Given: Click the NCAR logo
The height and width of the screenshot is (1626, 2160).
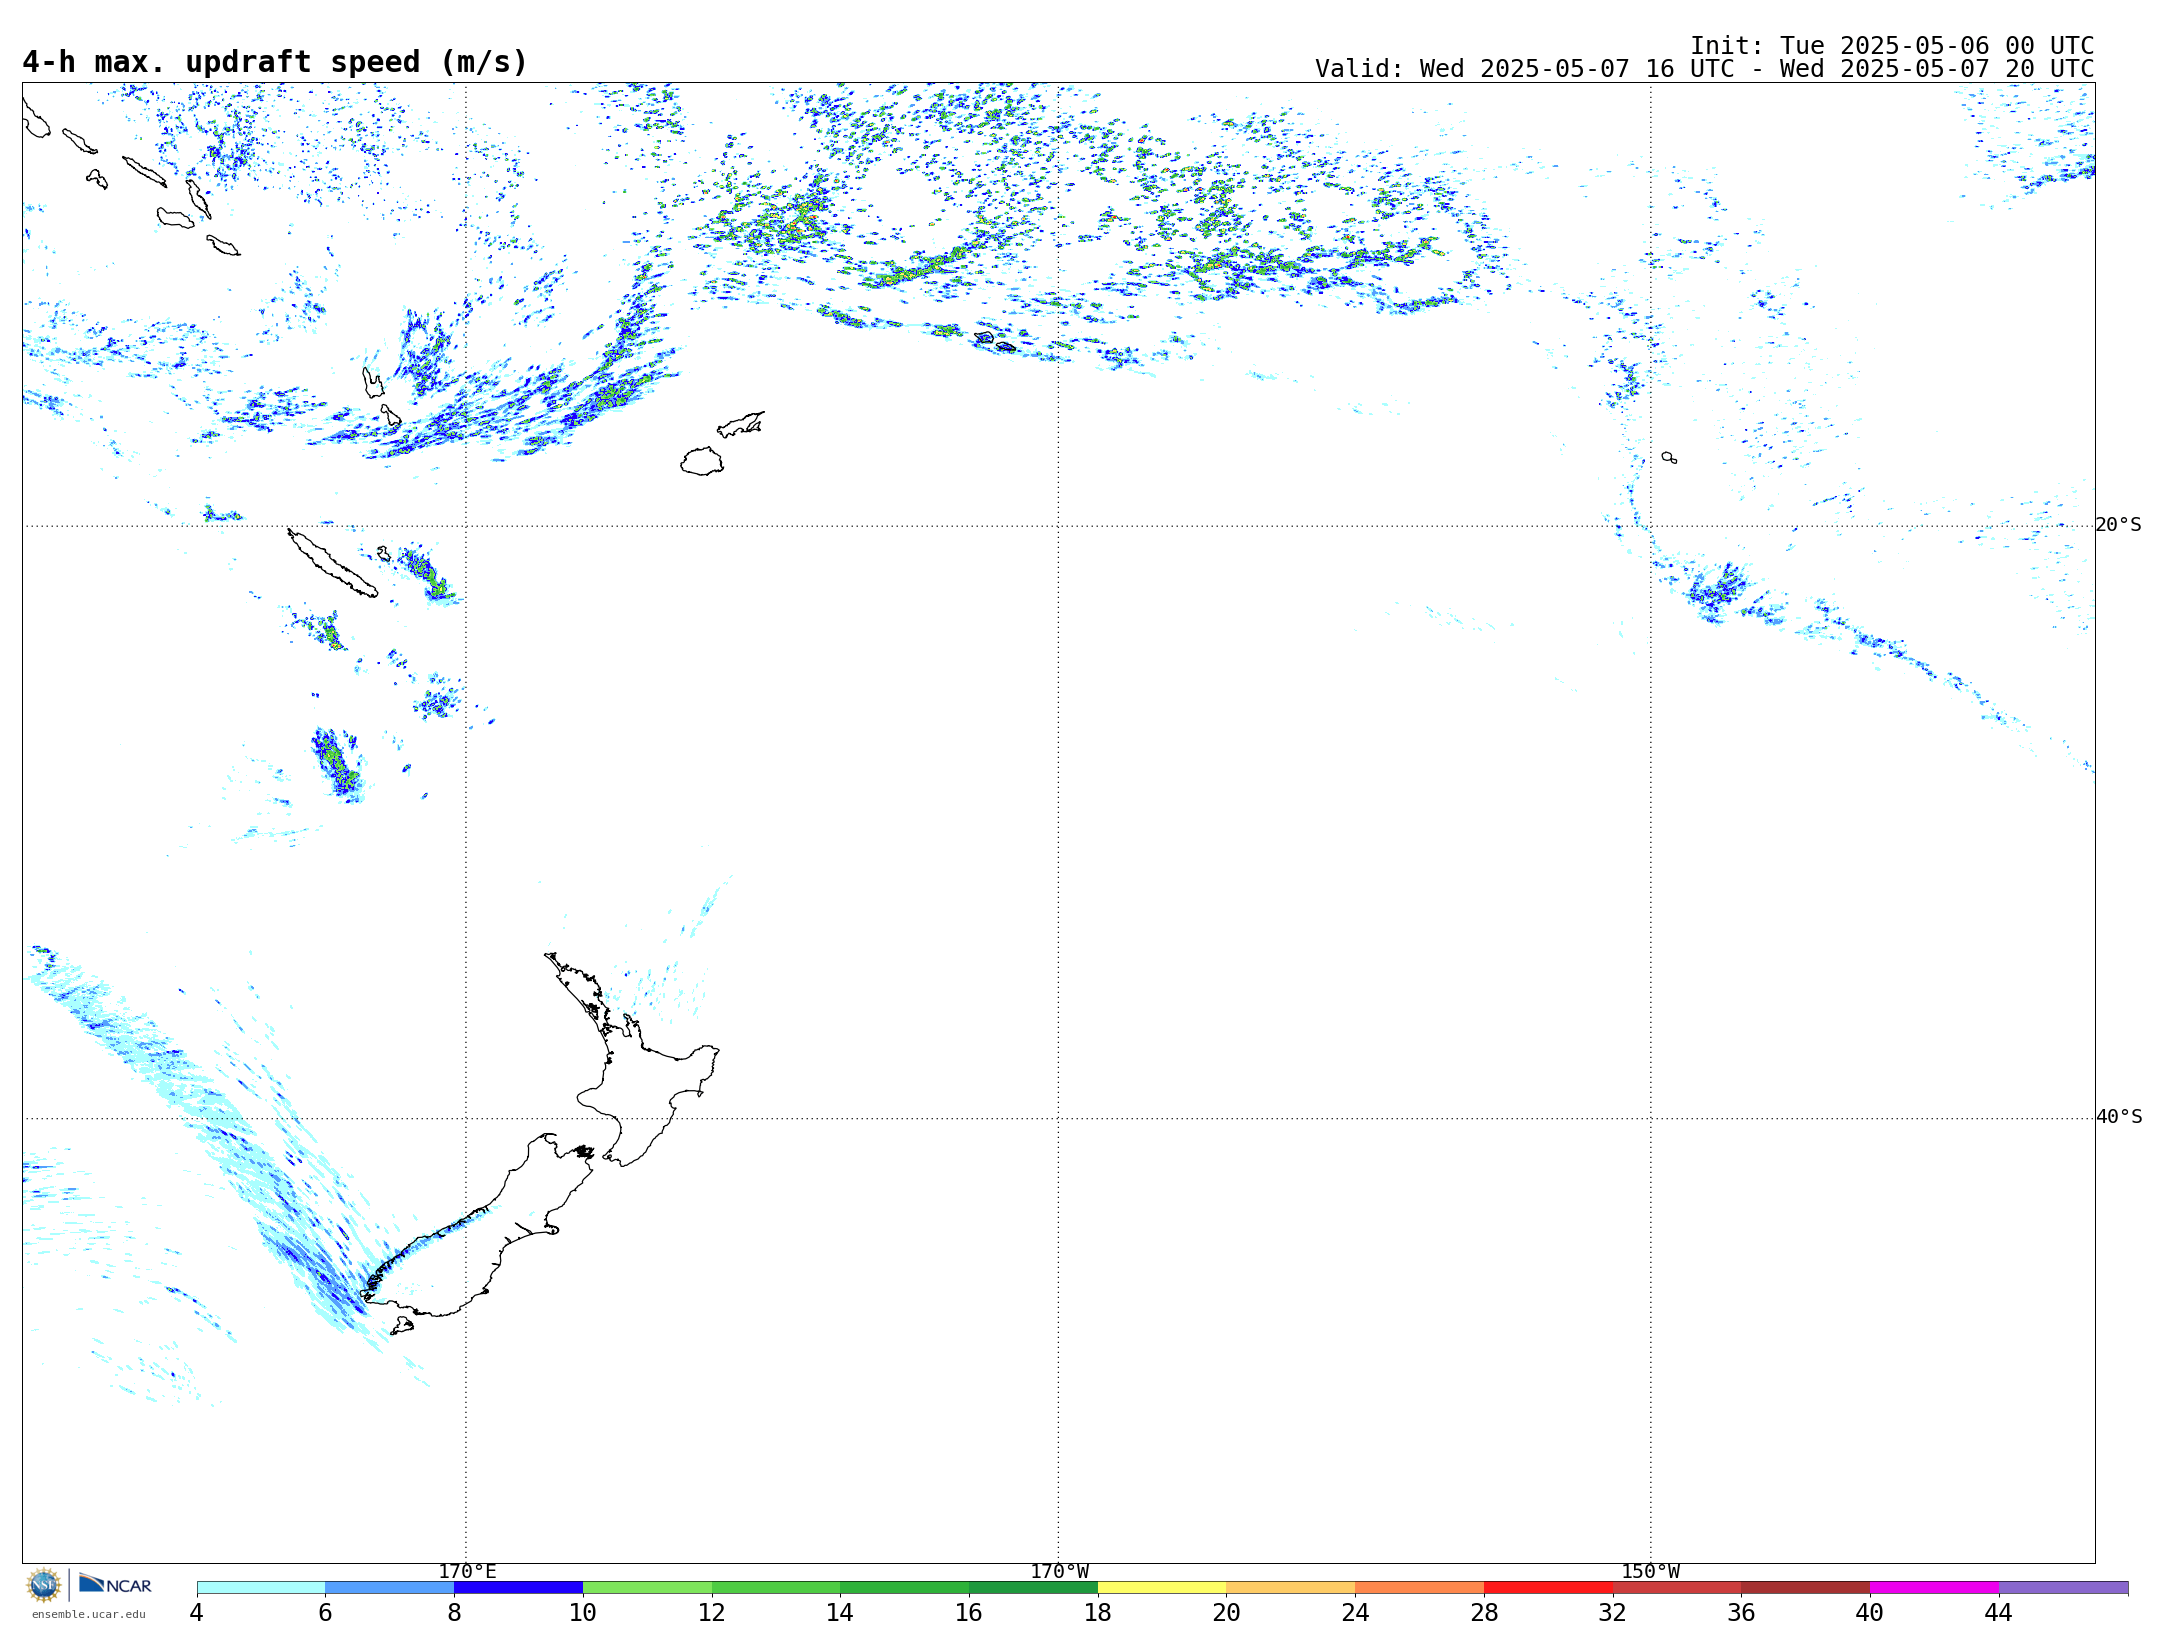Looking at the screenshot, I should 115,1584.
